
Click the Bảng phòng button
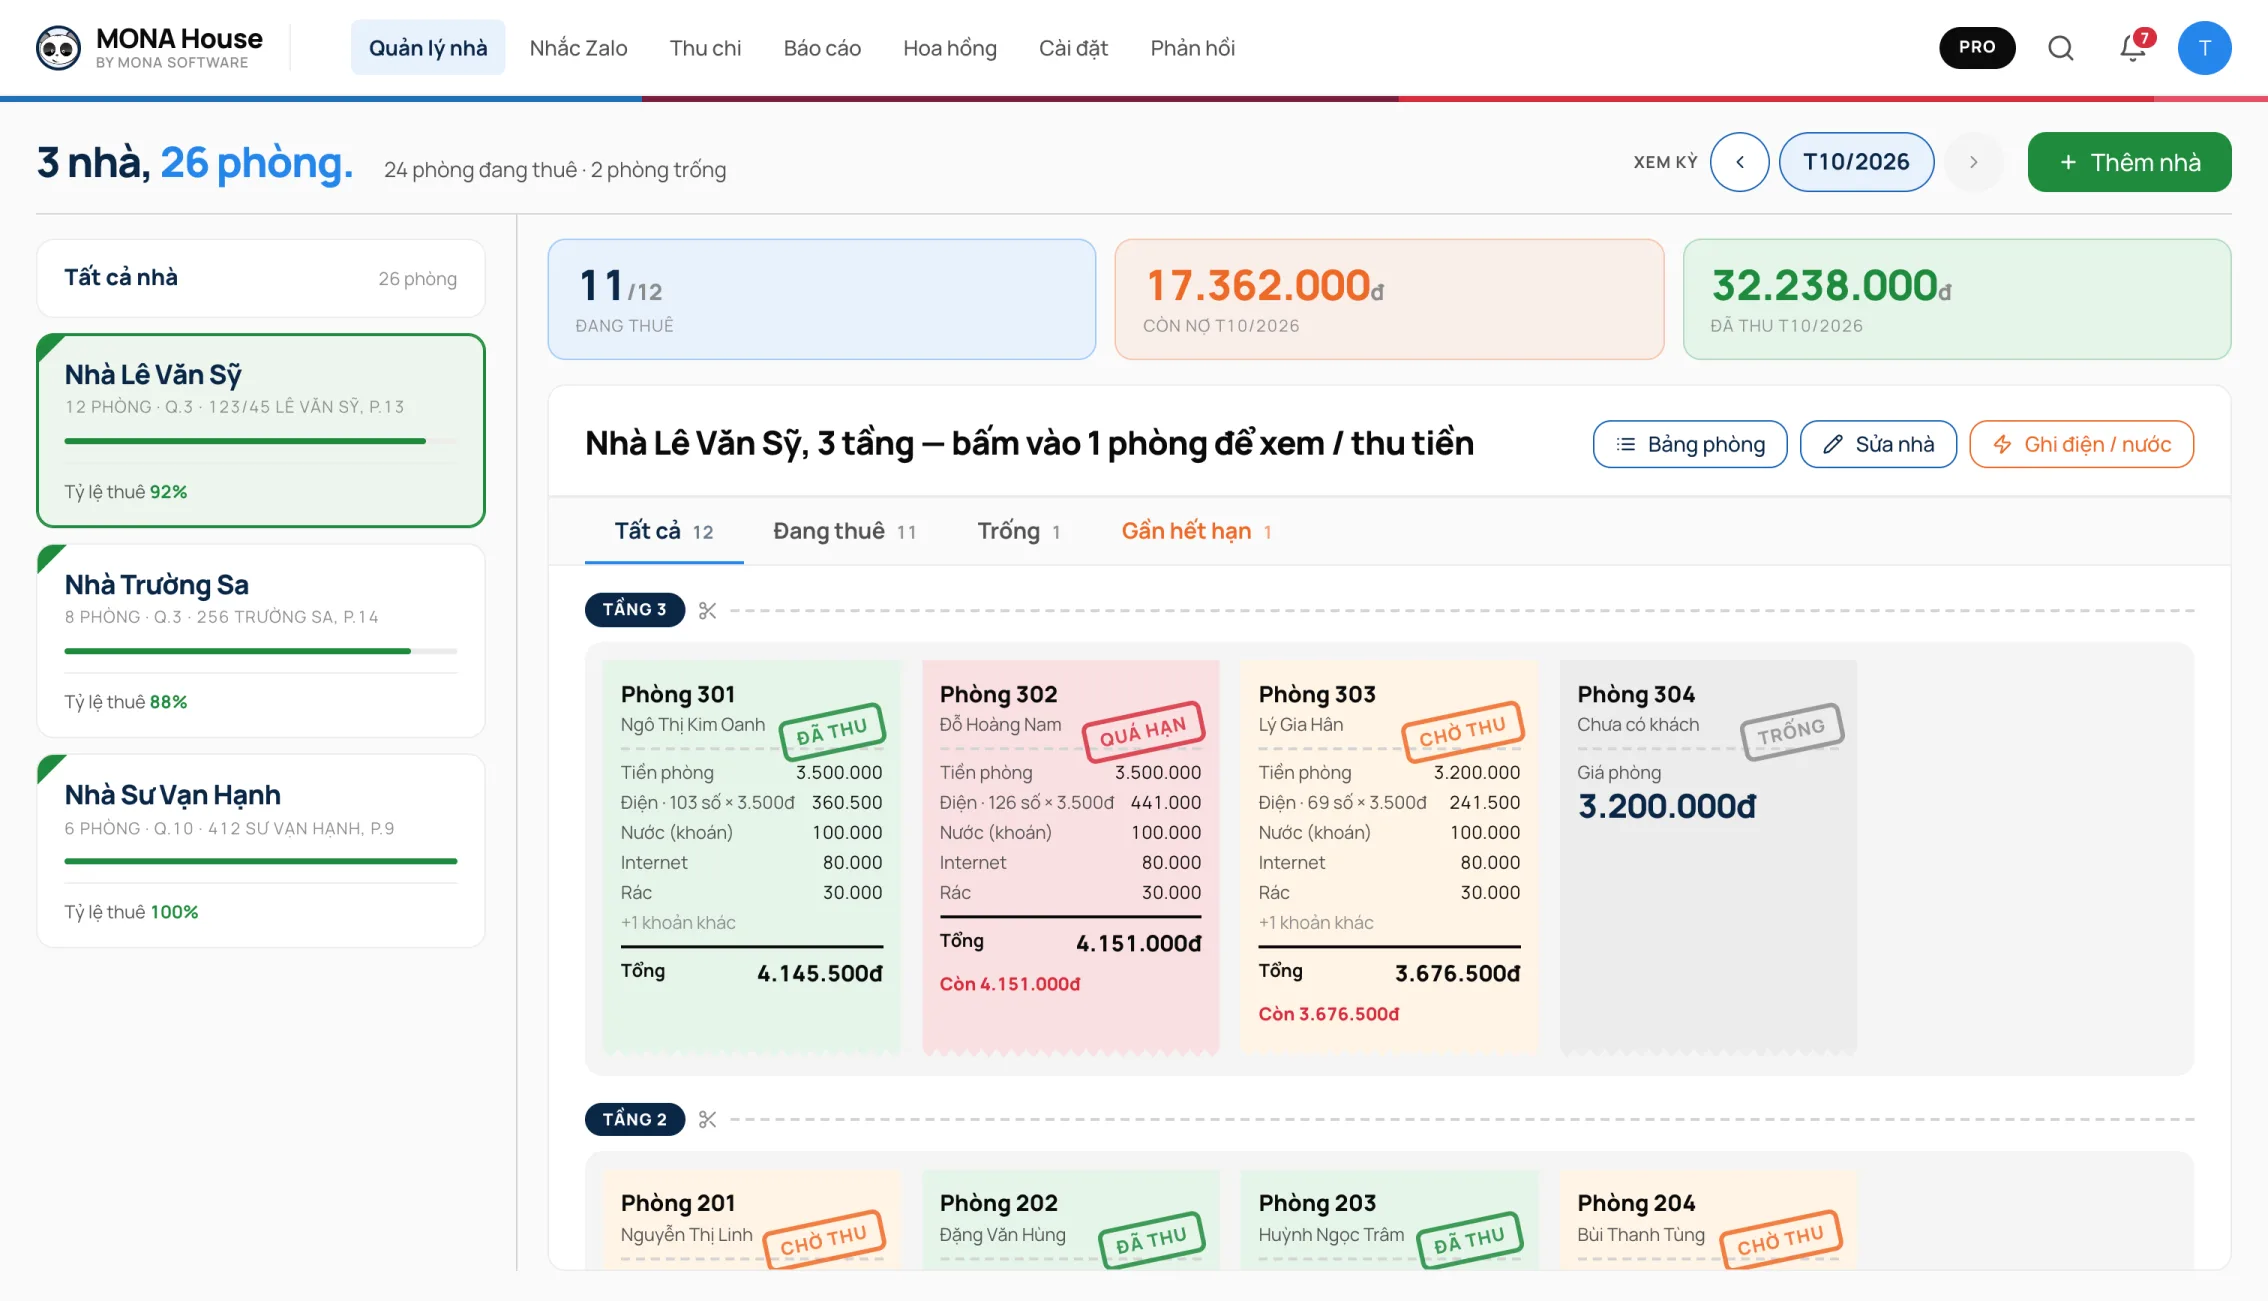(x=1689, y=444)
